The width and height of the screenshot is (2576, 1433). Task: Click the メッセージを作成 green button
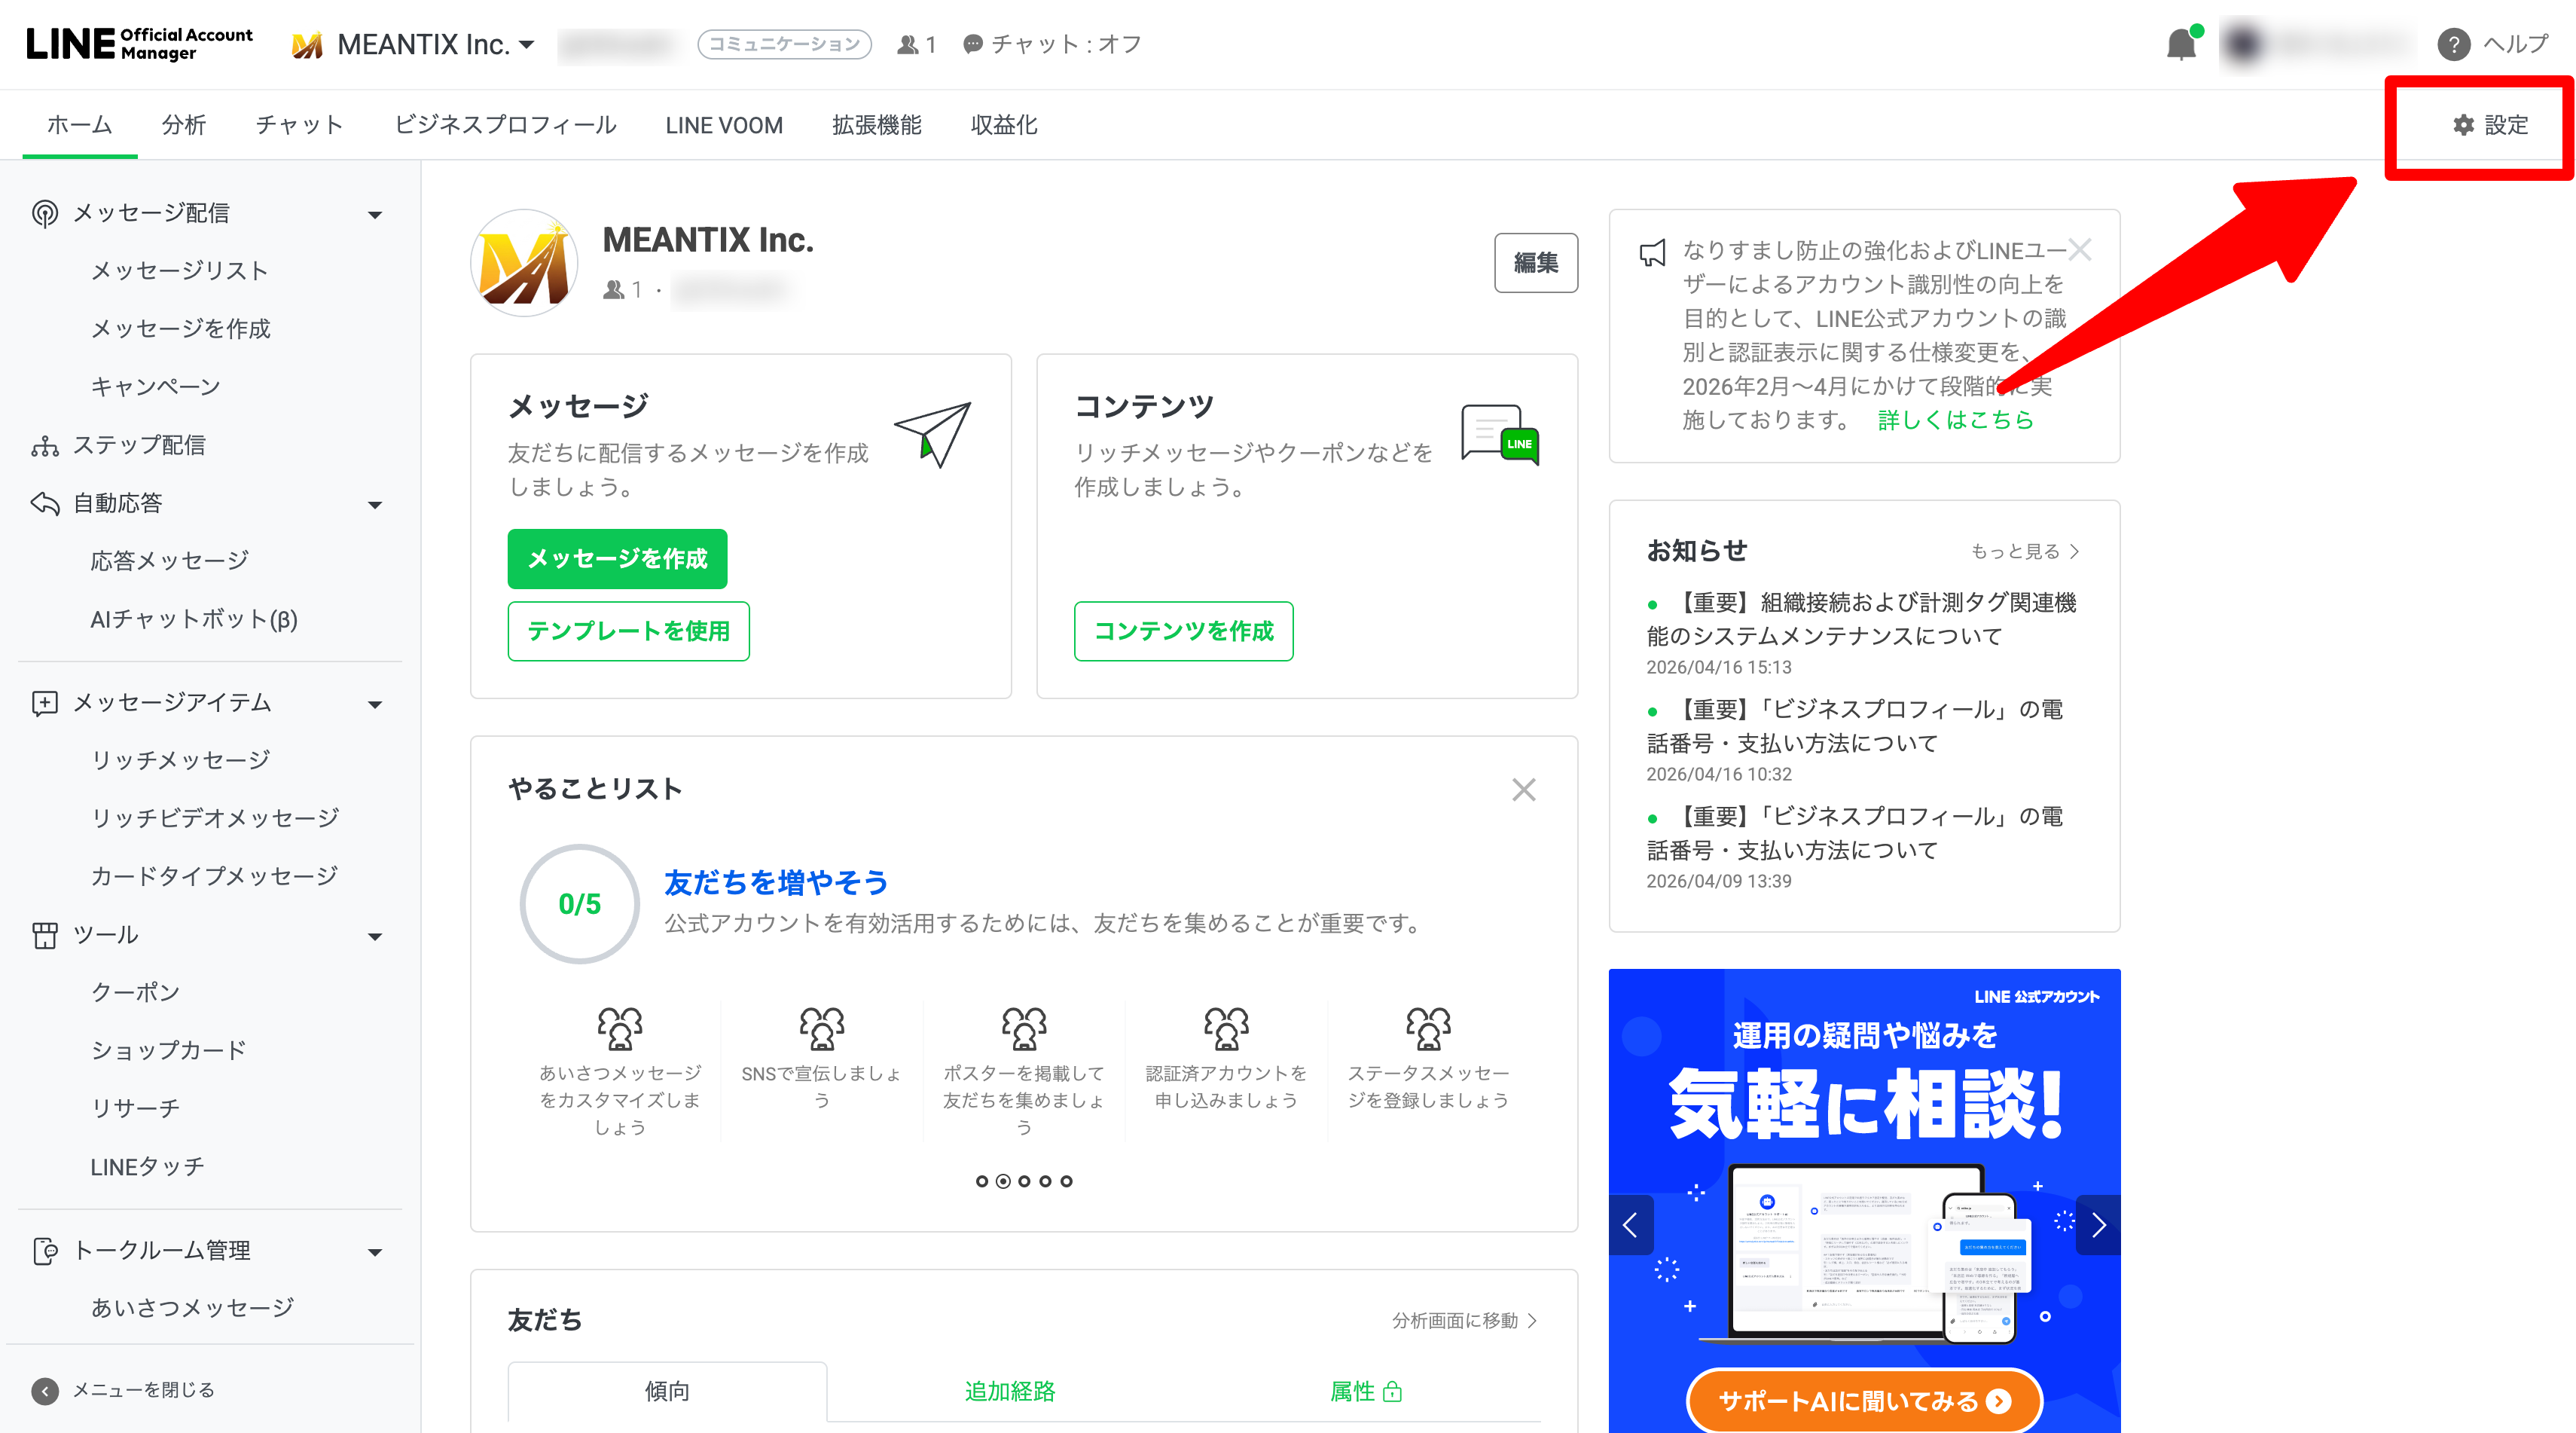click(617, 559)
